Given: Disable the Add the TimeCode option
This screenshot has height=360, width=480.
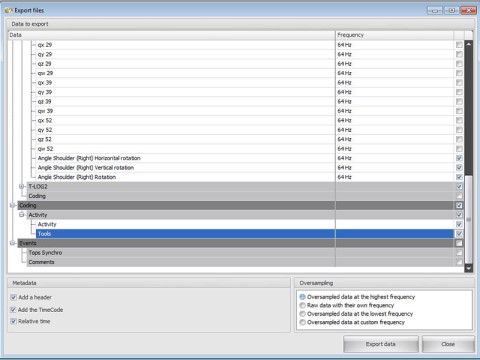Looking at the screenshot, I should 13,310.
